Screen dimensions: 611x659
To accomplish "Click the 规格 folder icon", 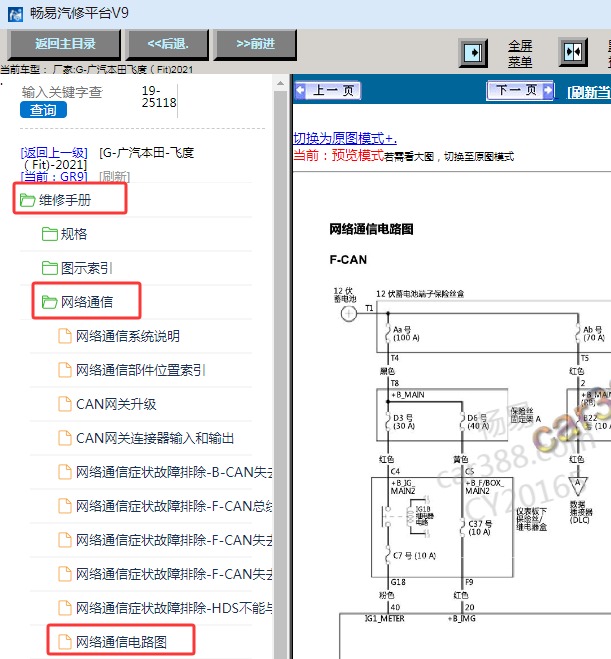I will pos(50,234).
